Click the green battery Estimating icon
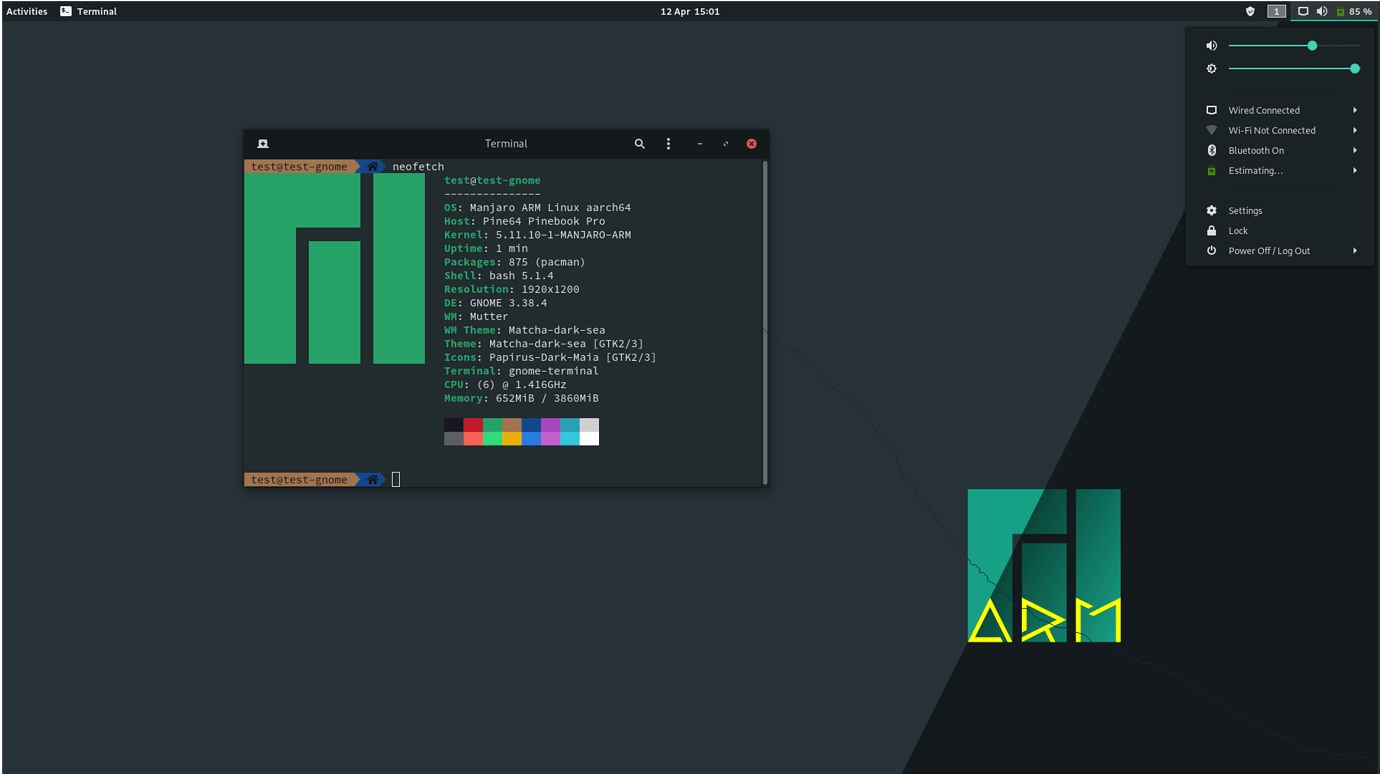Viewport: 1380px width, 774px height. (x=1211, y=171)
